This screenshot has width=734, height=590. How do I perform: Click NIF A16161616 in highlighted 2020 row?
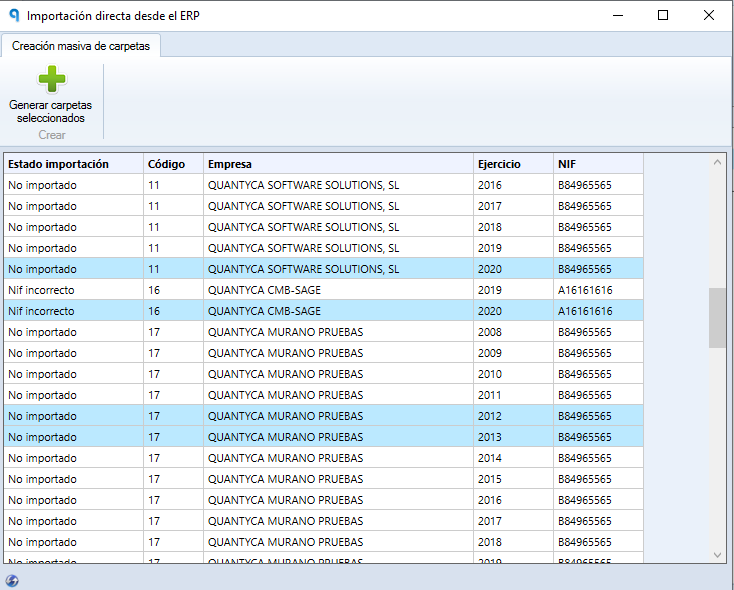585,311
